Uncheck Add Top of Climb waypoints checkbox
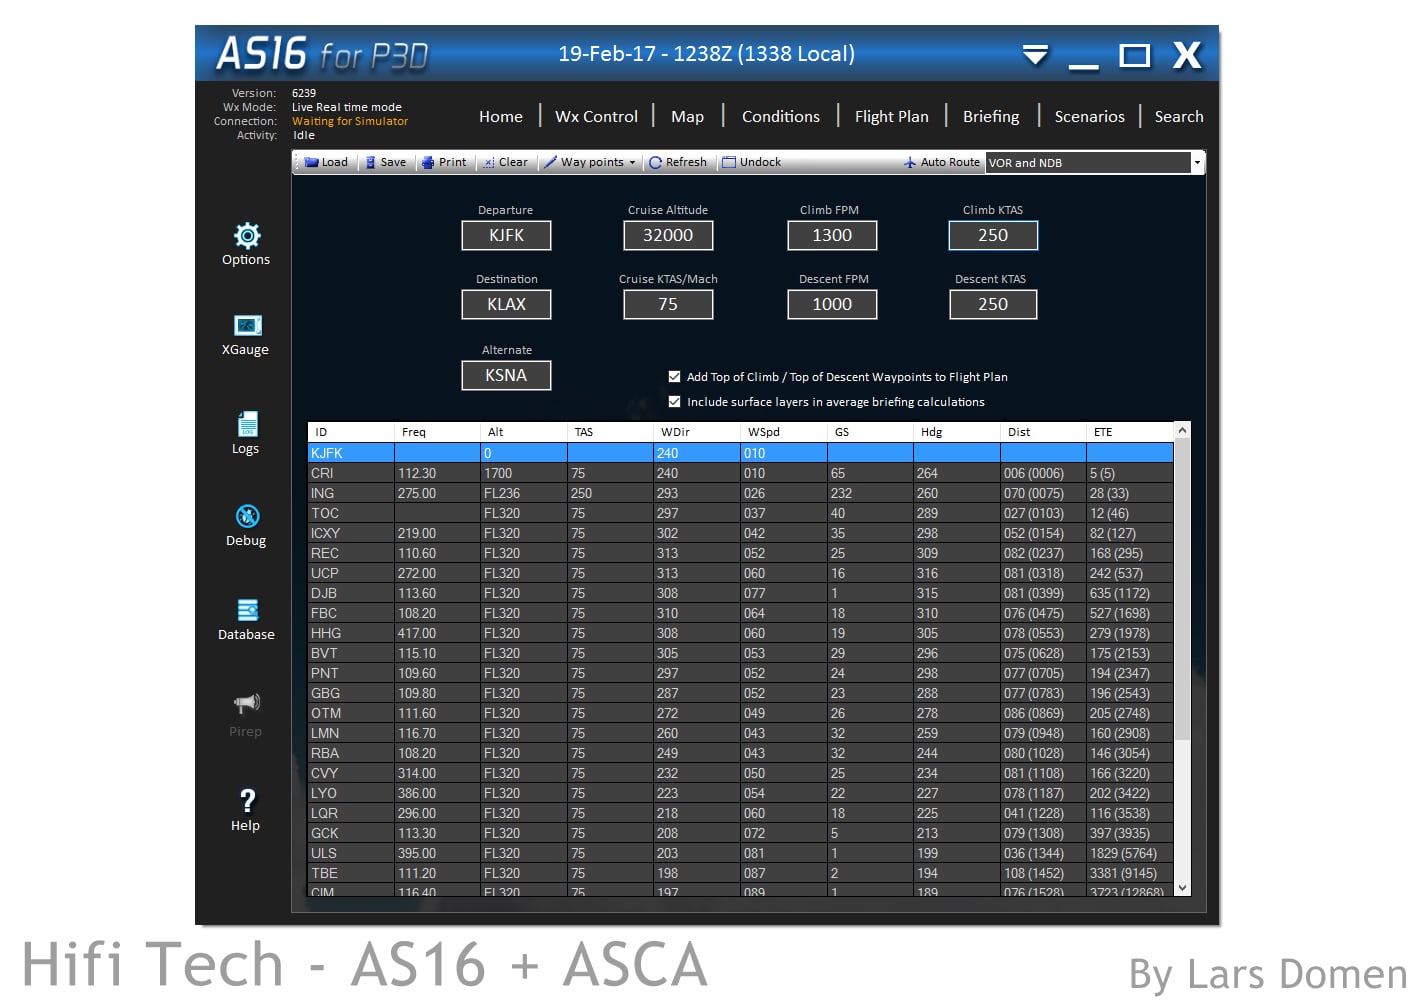The width and height of the screenshot is (1416, 1004). (674, 377)
